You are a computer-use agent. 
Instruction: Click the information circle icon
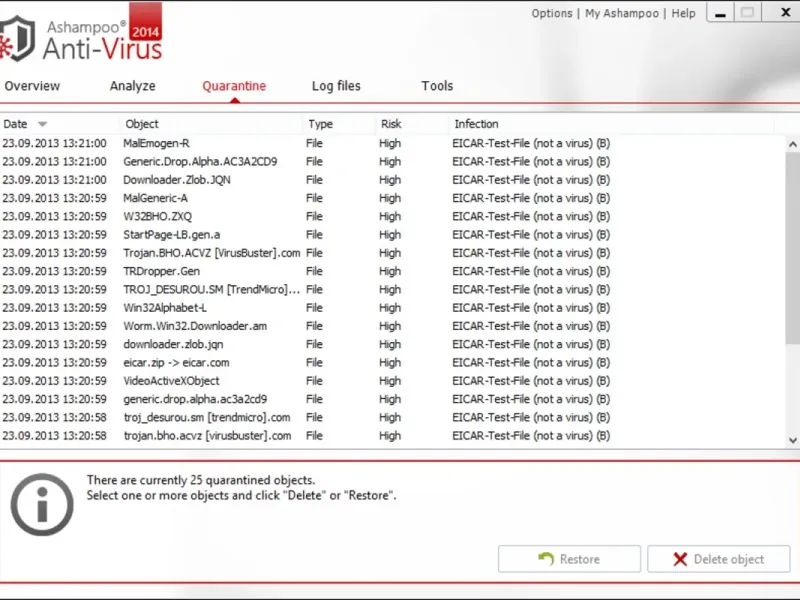(42, 505)
